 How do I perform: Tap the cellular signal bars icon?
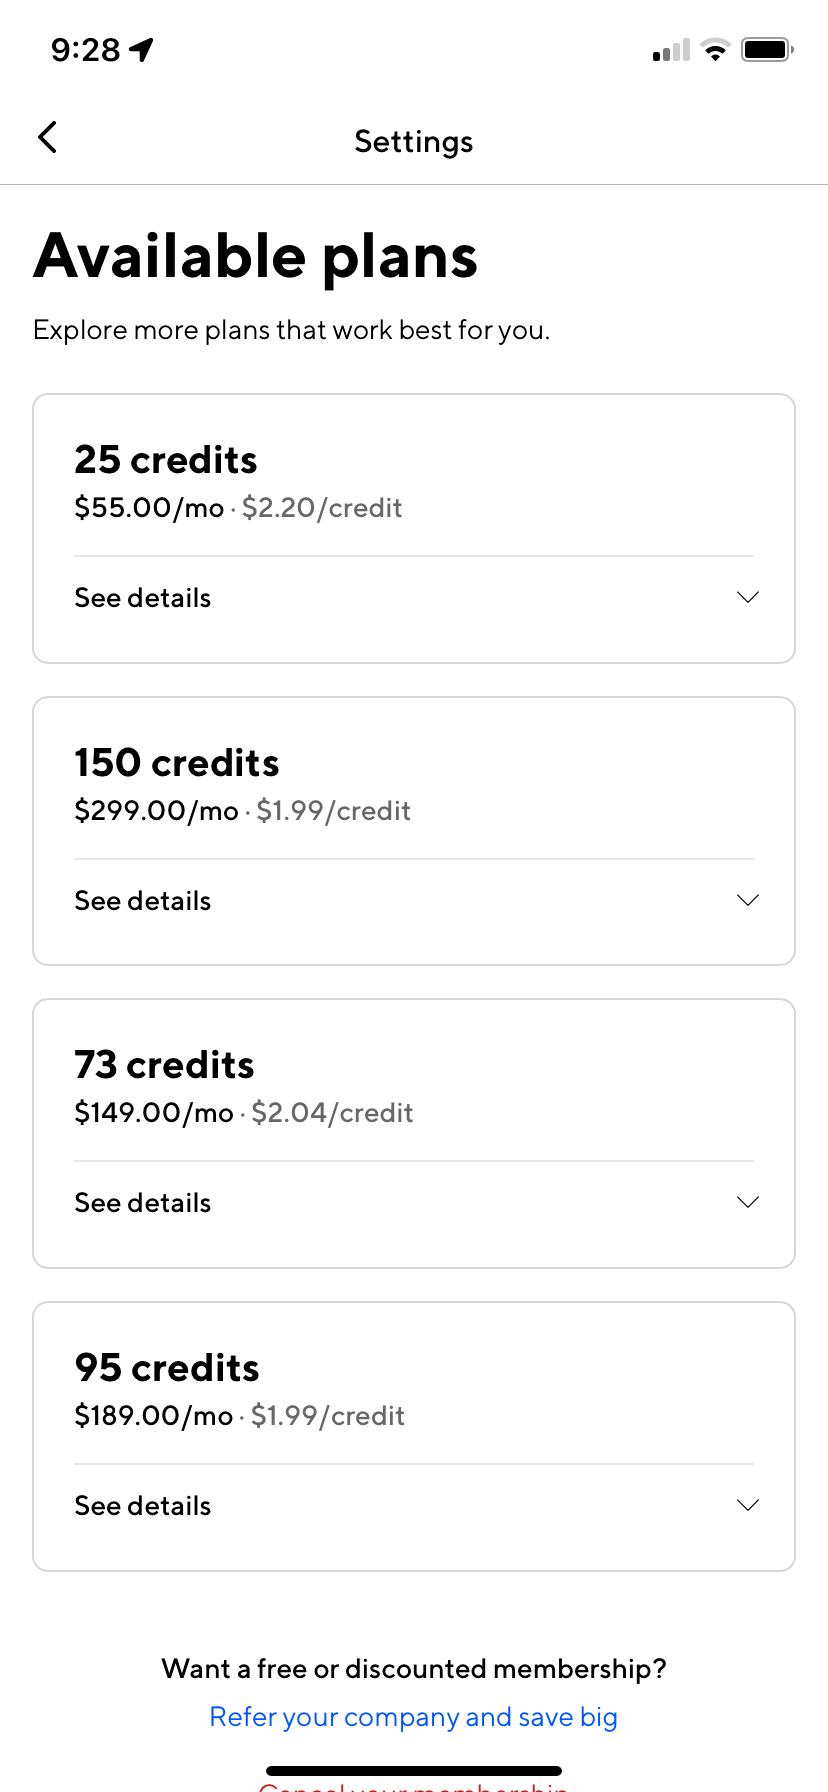point(671,51)
